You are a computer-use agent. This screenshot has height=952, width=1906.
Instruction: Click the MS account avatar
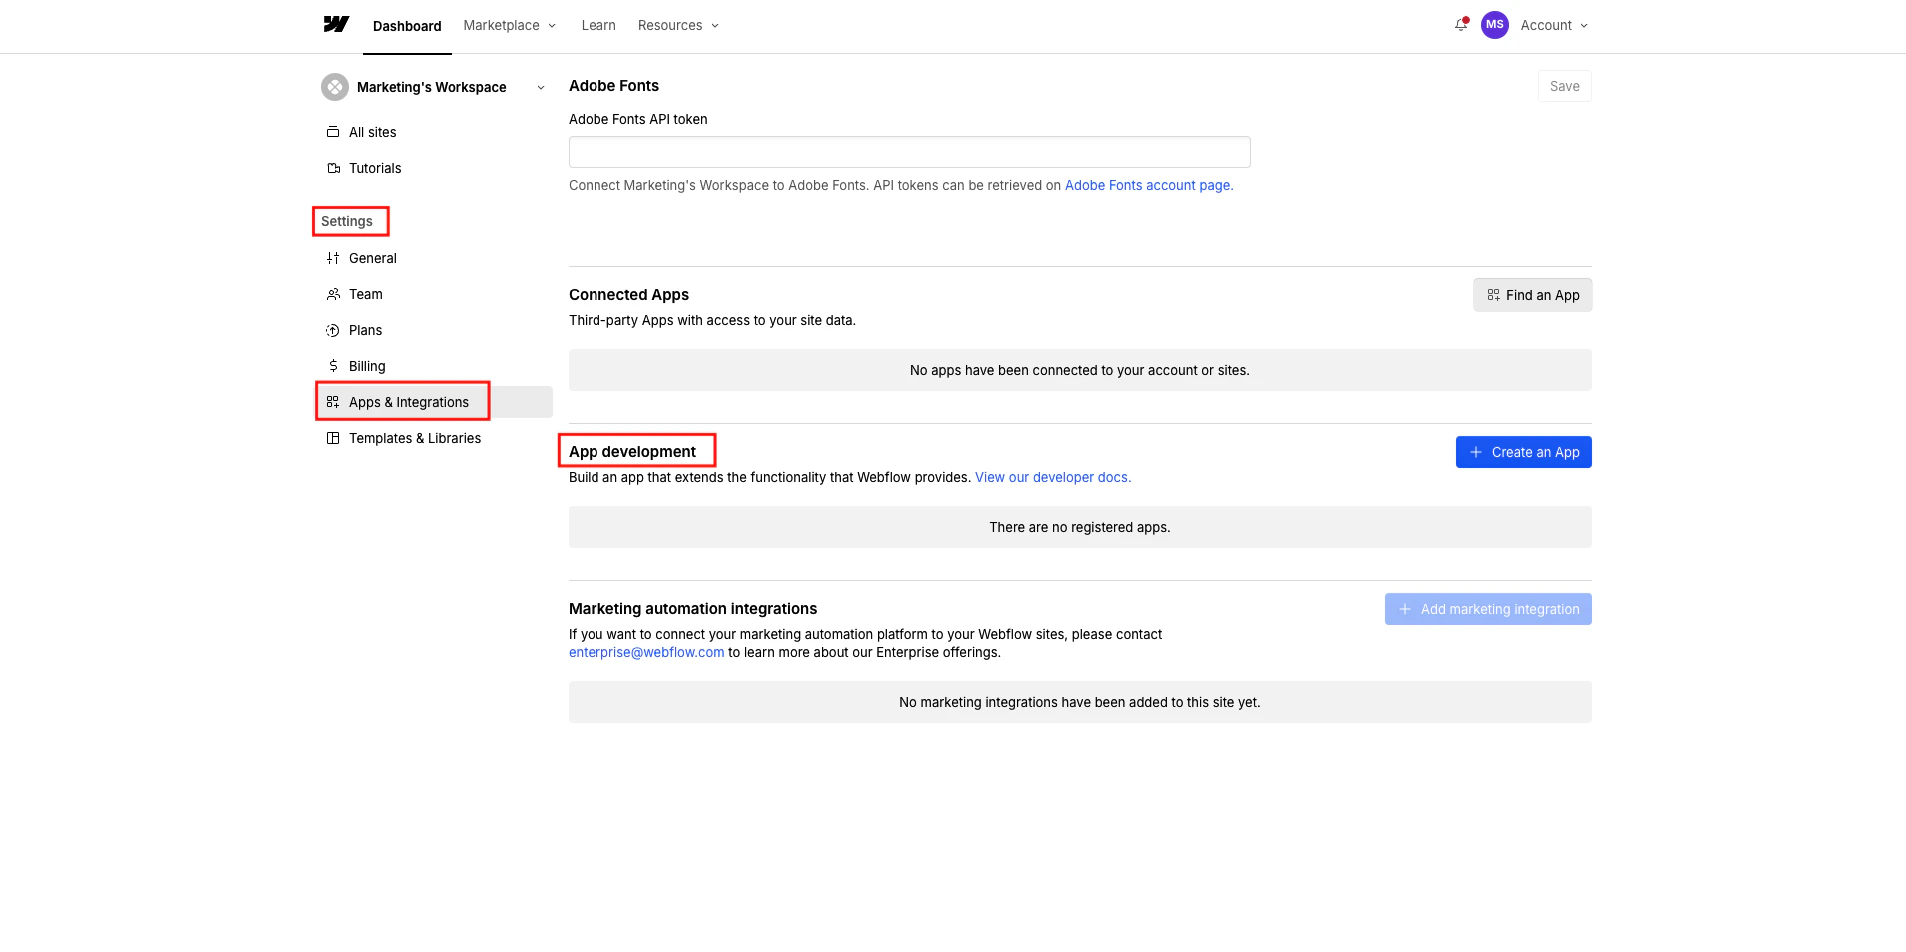click(1495, 25)
